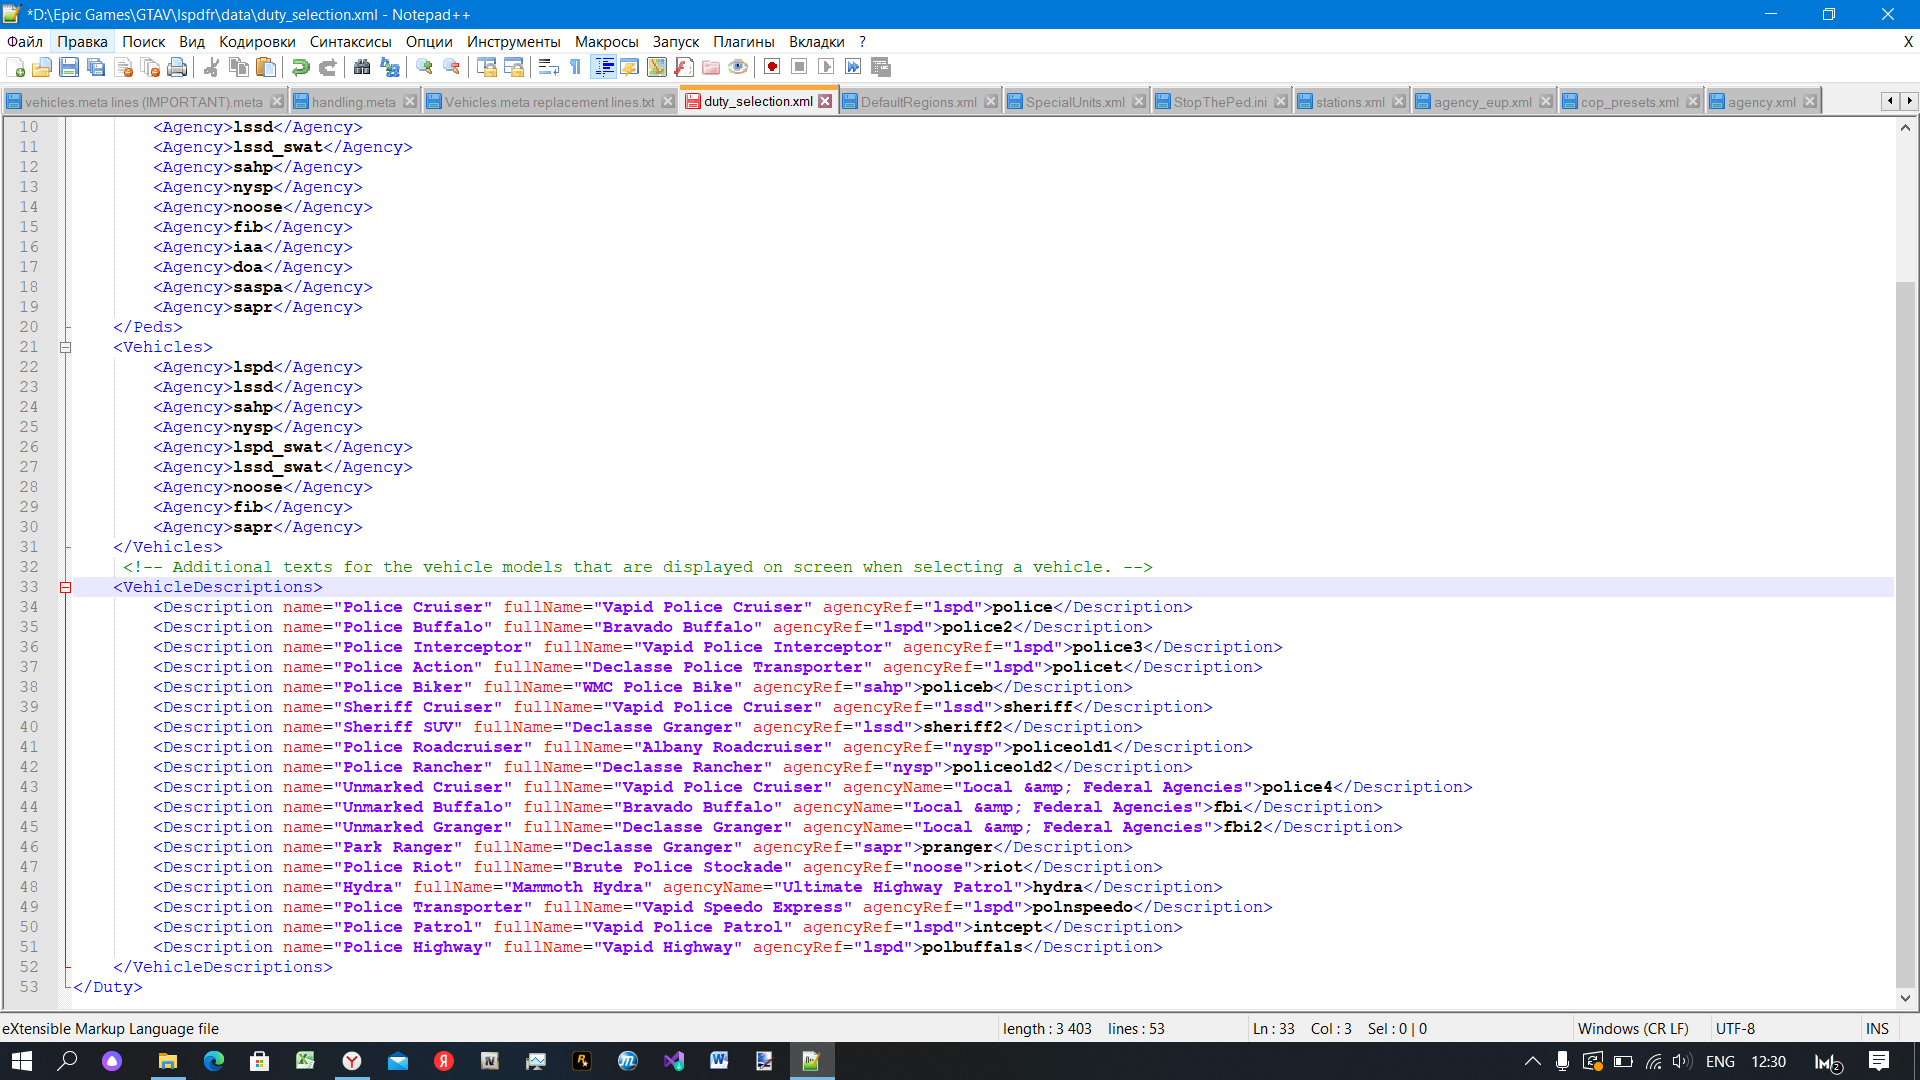Click the Cut scissors icon

(x=211, y=67)
